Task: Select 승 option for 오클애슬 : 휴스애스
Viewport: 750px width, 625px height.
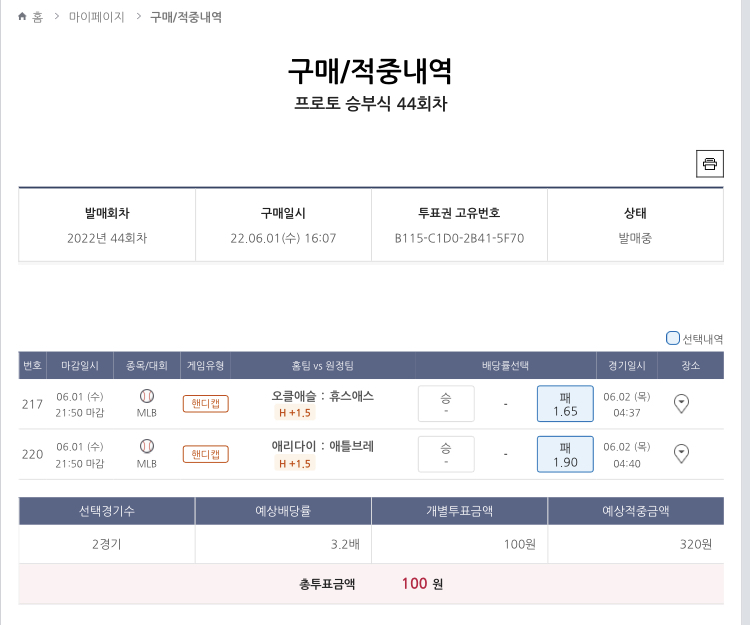Action: click(x=446, y=404)
